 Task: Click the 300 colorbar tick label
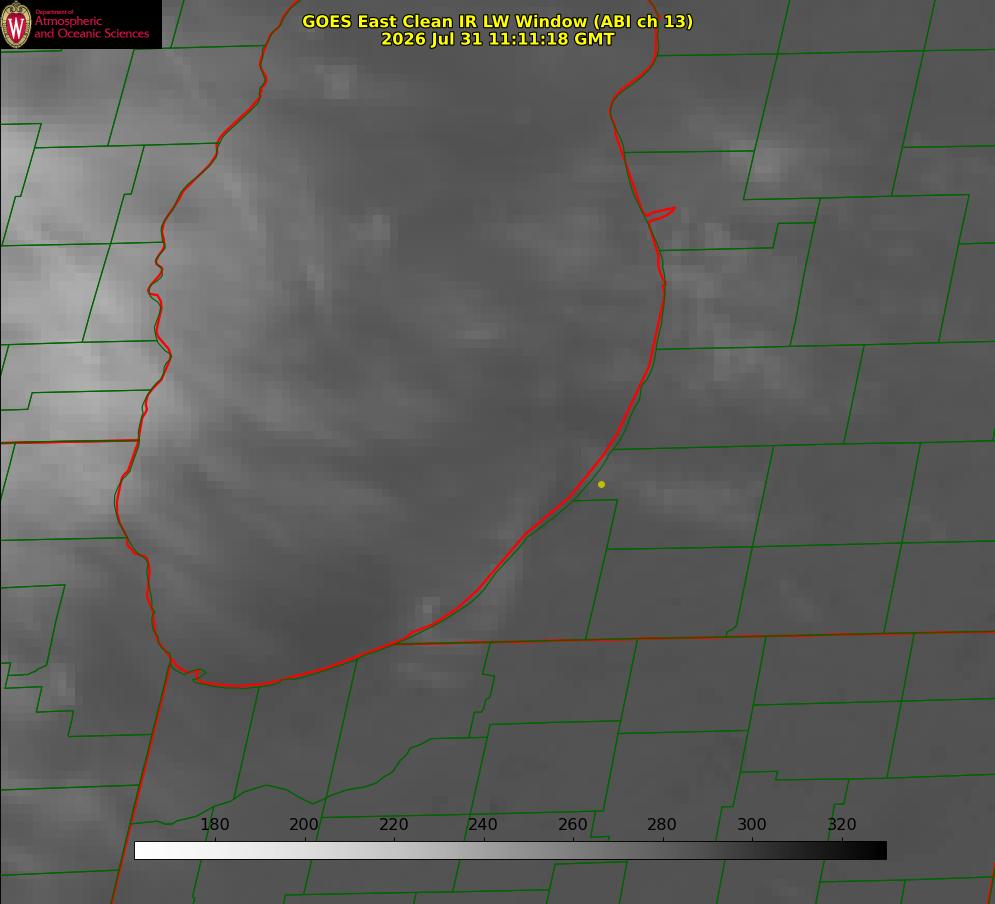[x=752, y=824]
